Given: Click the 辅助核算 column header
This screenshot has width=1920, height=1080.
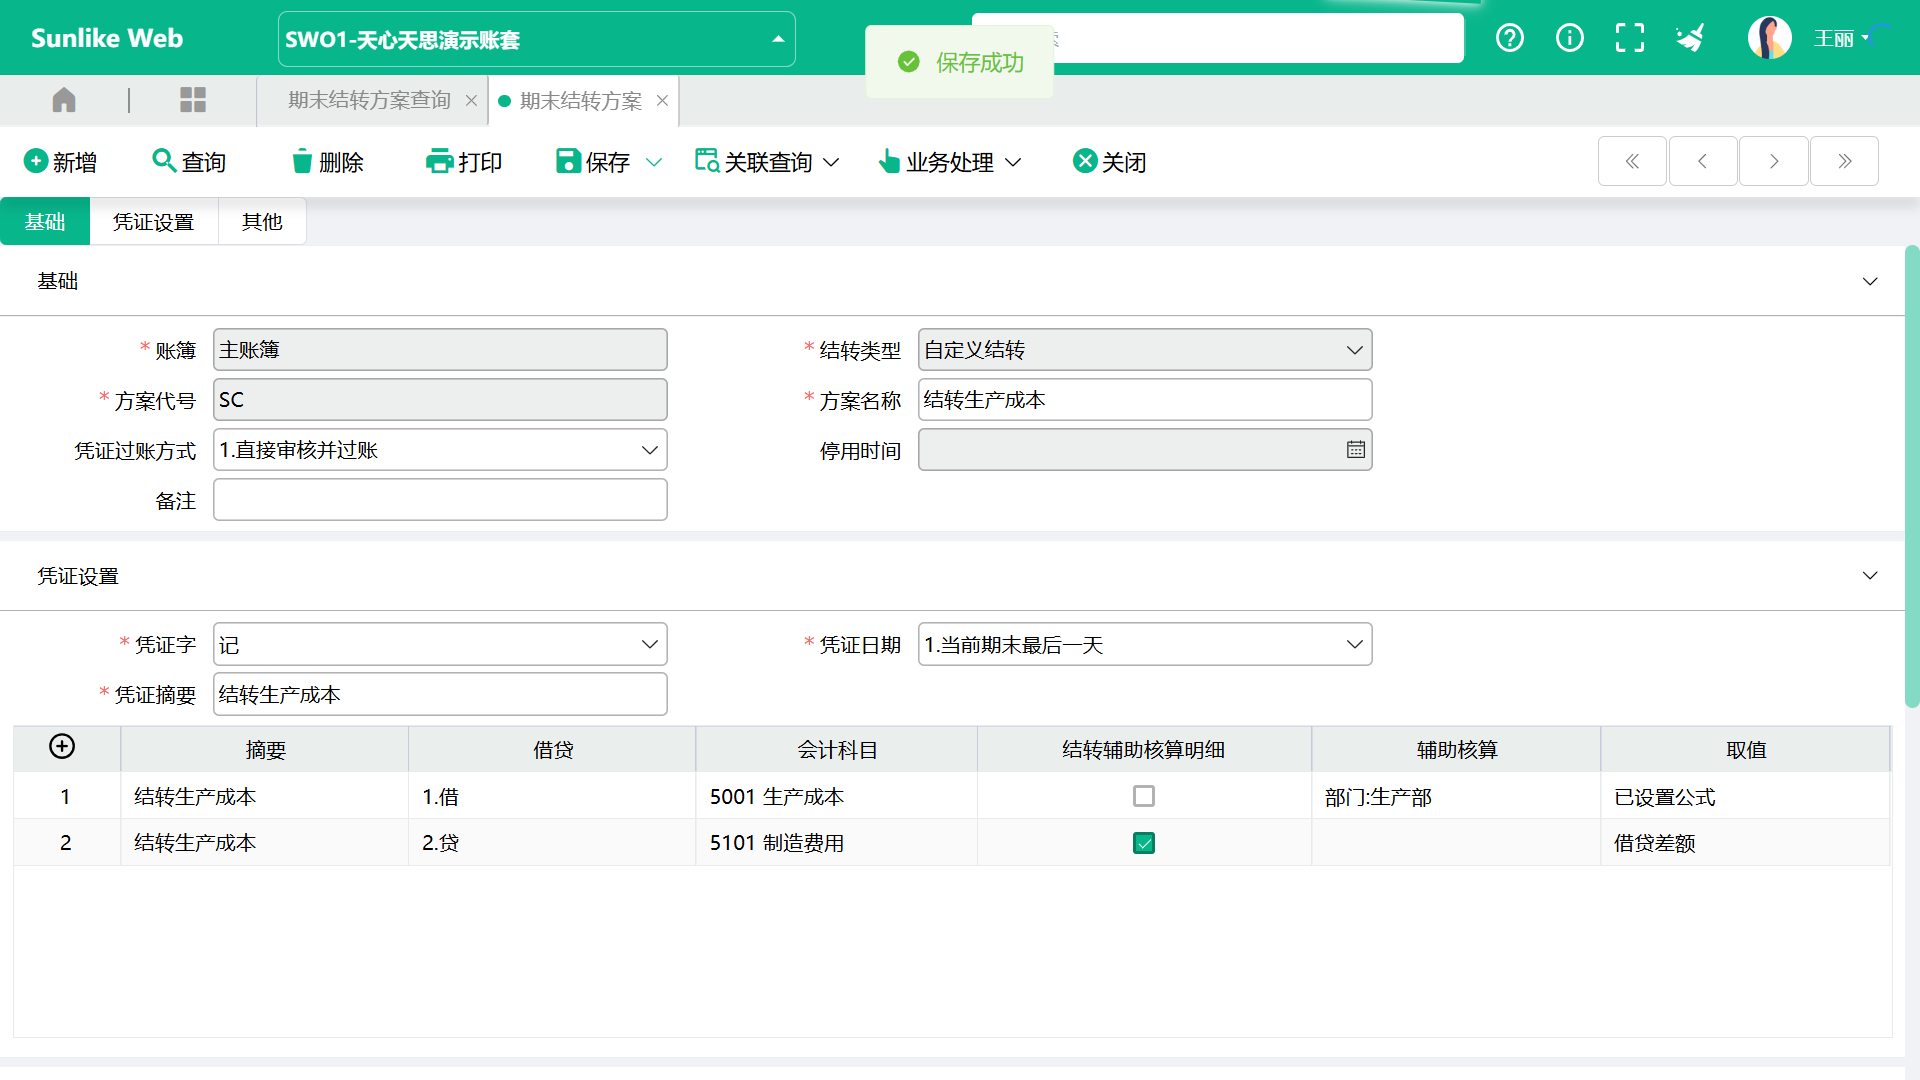Looking at the screenshot, I should (1456, 750).
